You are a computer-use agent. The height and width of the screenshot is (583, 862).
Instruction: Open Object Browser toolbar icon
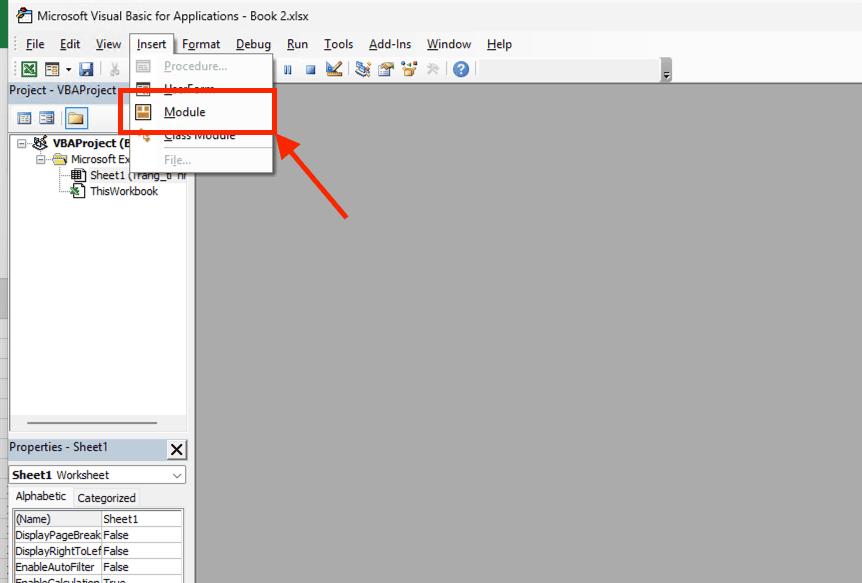410,69
